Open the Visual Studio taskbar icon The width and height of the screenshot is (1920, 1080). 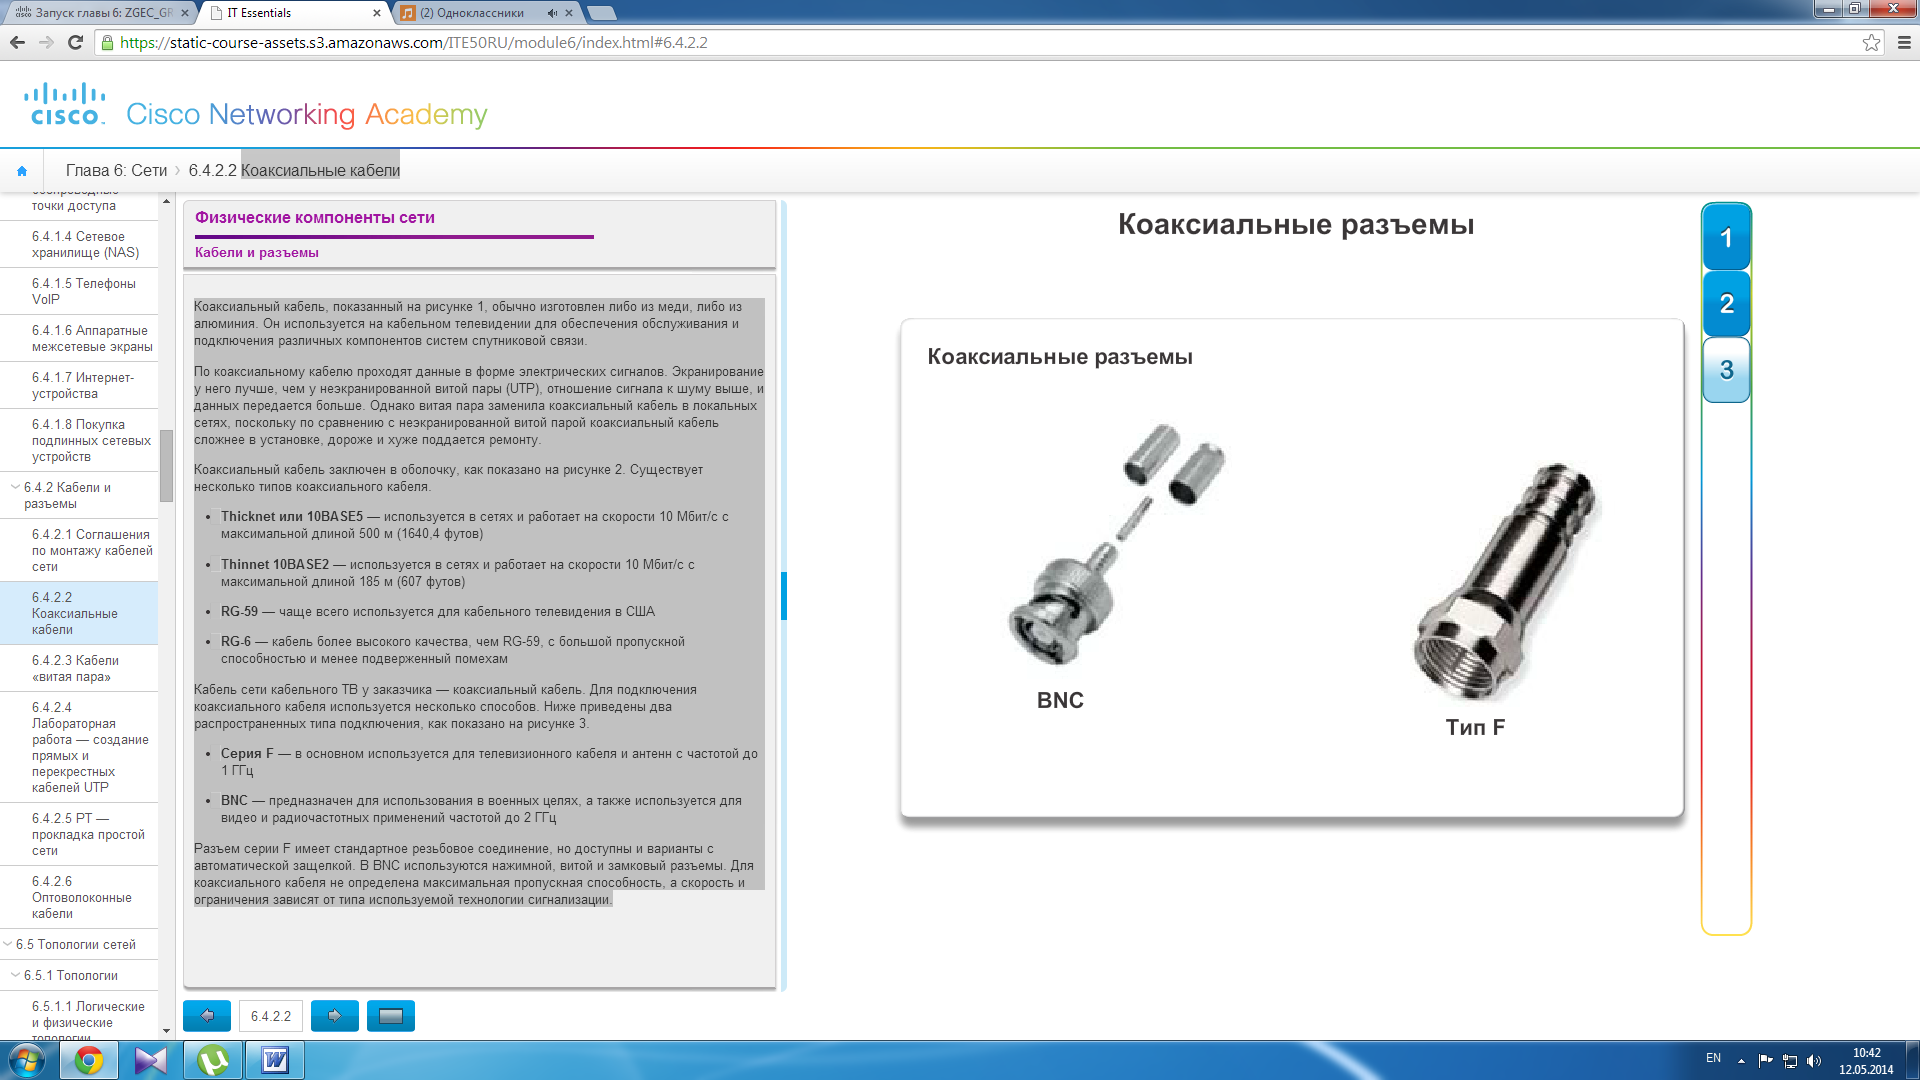pos(151,1060)
